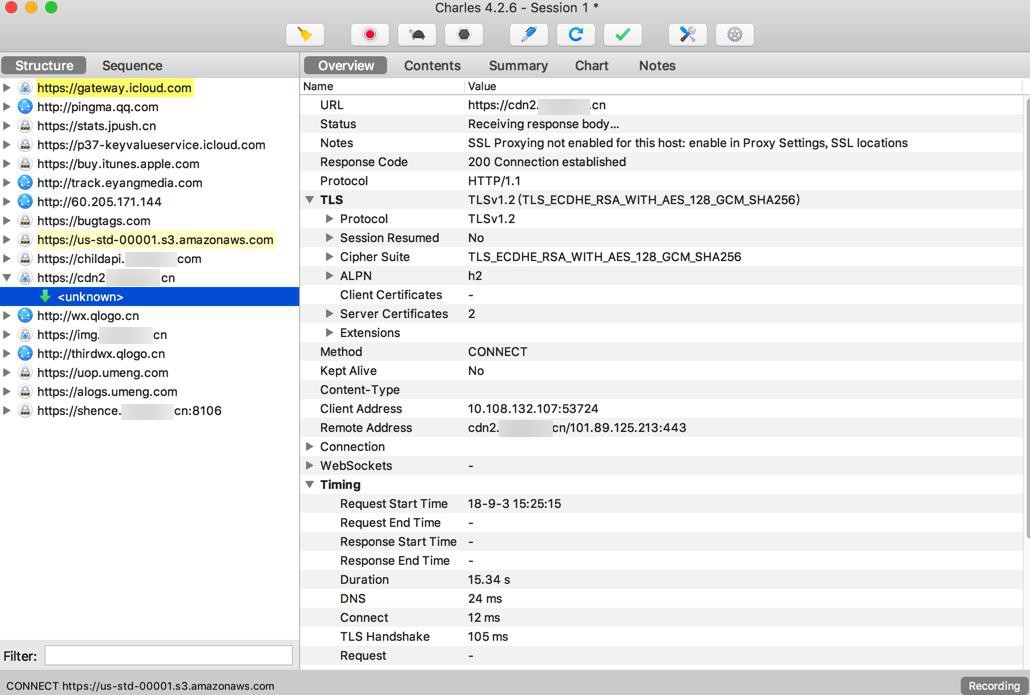Screen dimensions: 1030x695
Task: Open the Notes tab
Action: (x=657, y=66)
